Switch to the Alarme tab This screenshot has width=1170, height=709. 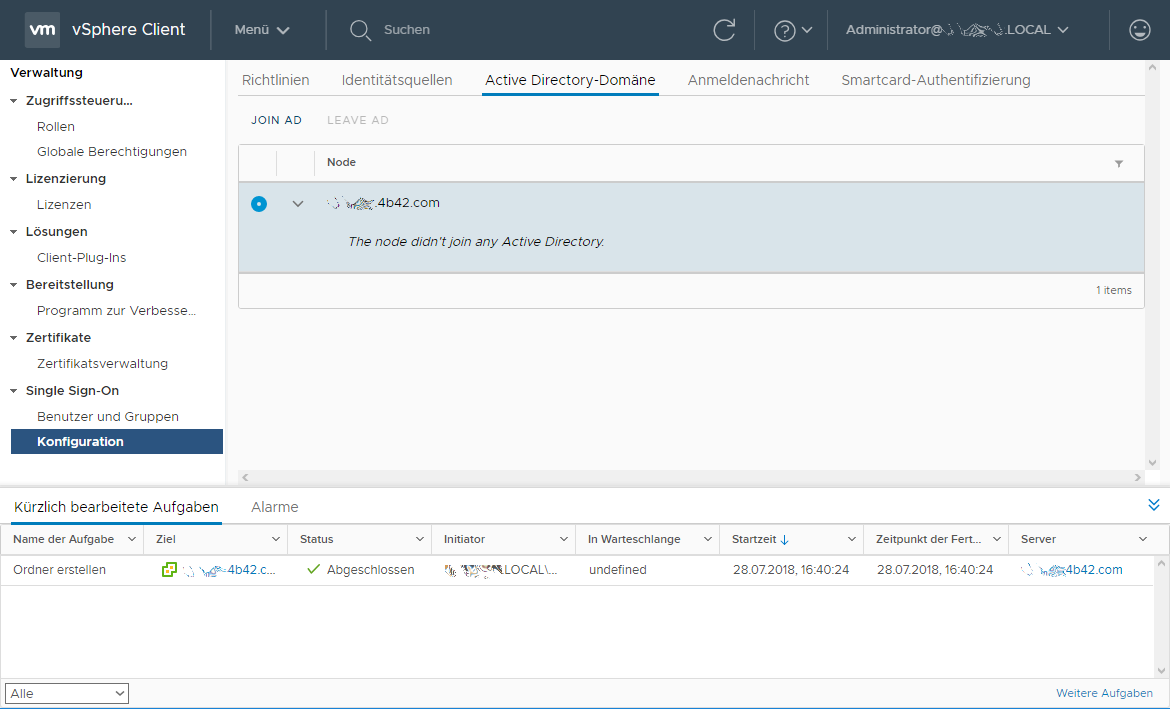click(x=275, y=507)
